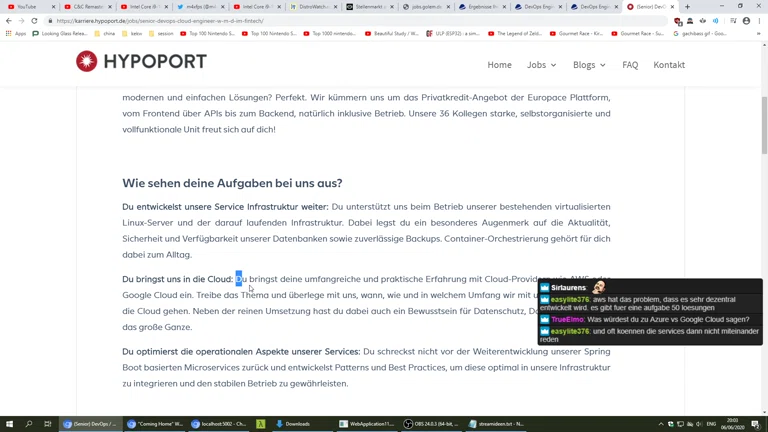Switch to the DistroWatch tab
768x432 pixels.
(x=310, y=7)
